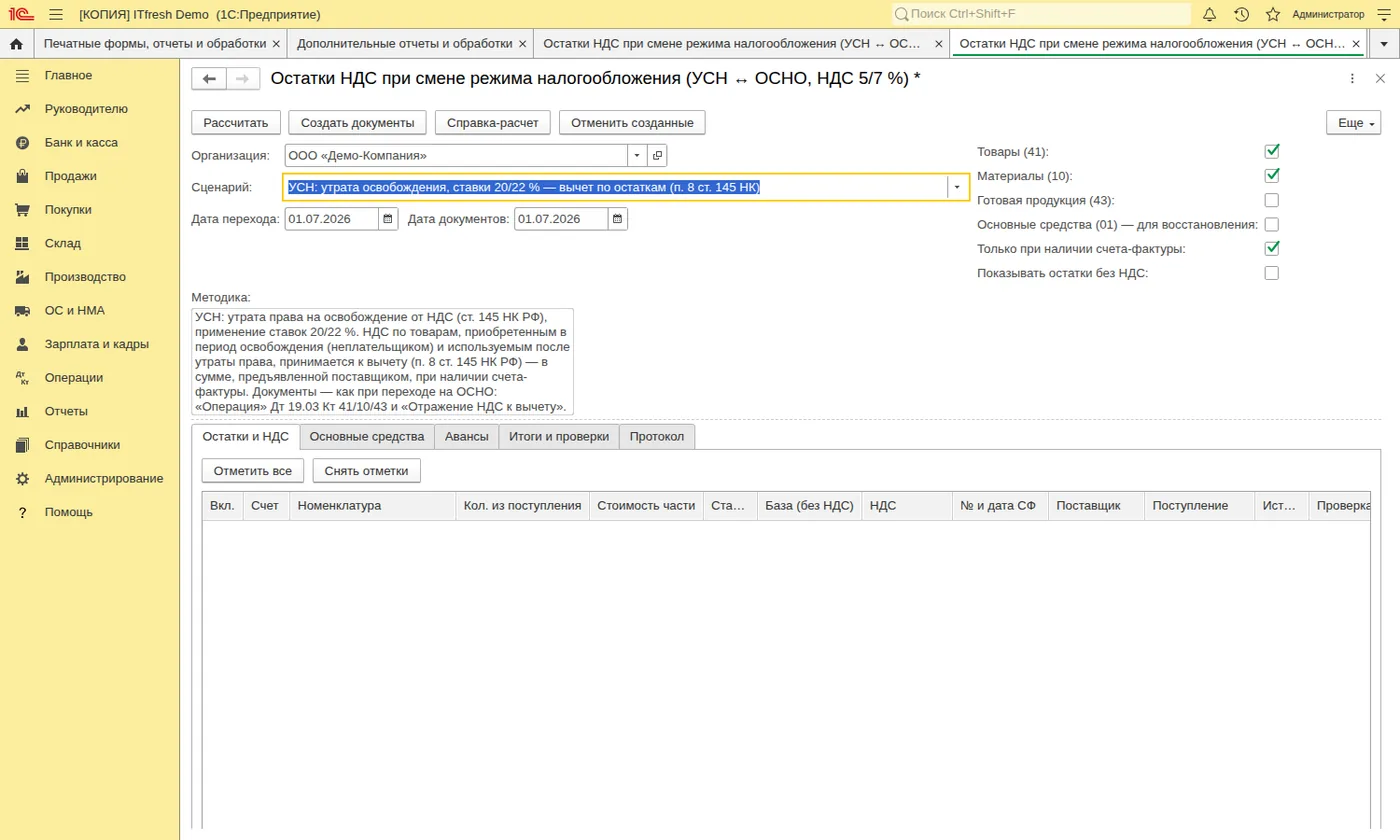Open Банк и касса section
Viewport: 1400px width, 840px height.
tap(81, 143)
